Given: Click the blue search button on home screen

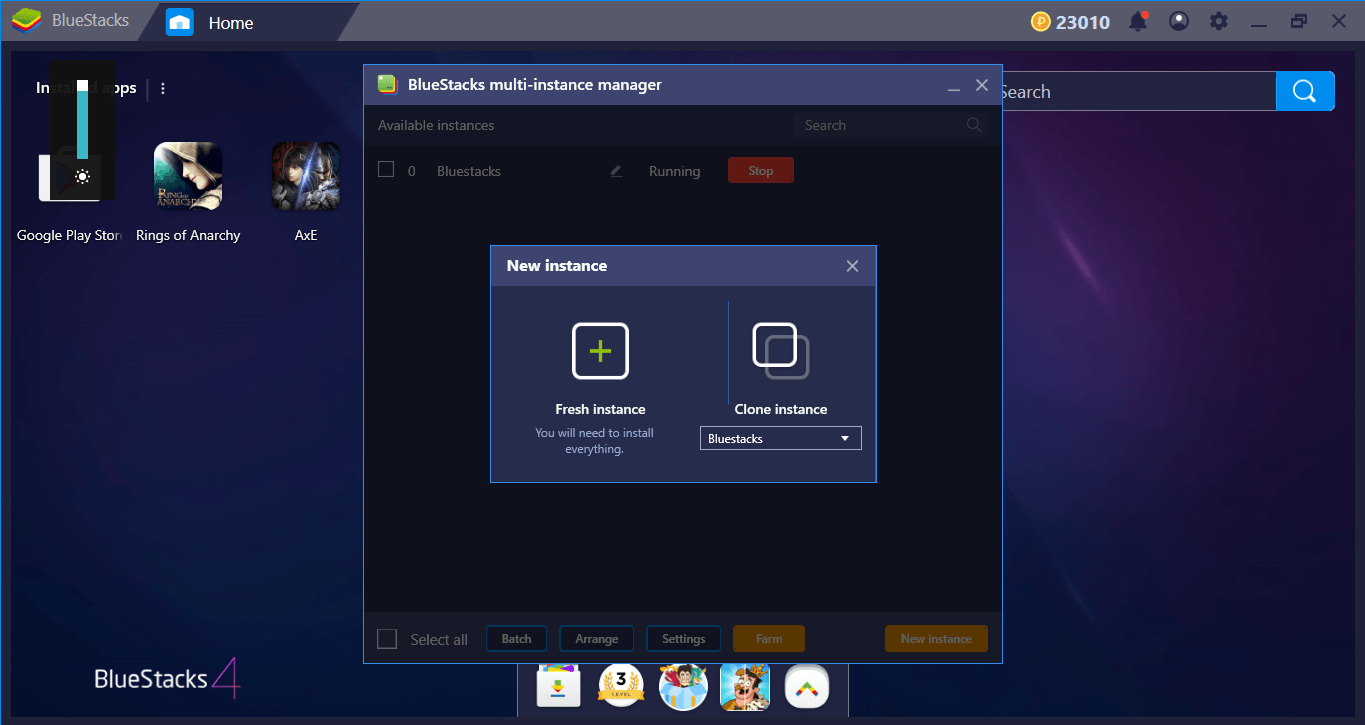Looking at the screenshot, I should coord(1305,91).
